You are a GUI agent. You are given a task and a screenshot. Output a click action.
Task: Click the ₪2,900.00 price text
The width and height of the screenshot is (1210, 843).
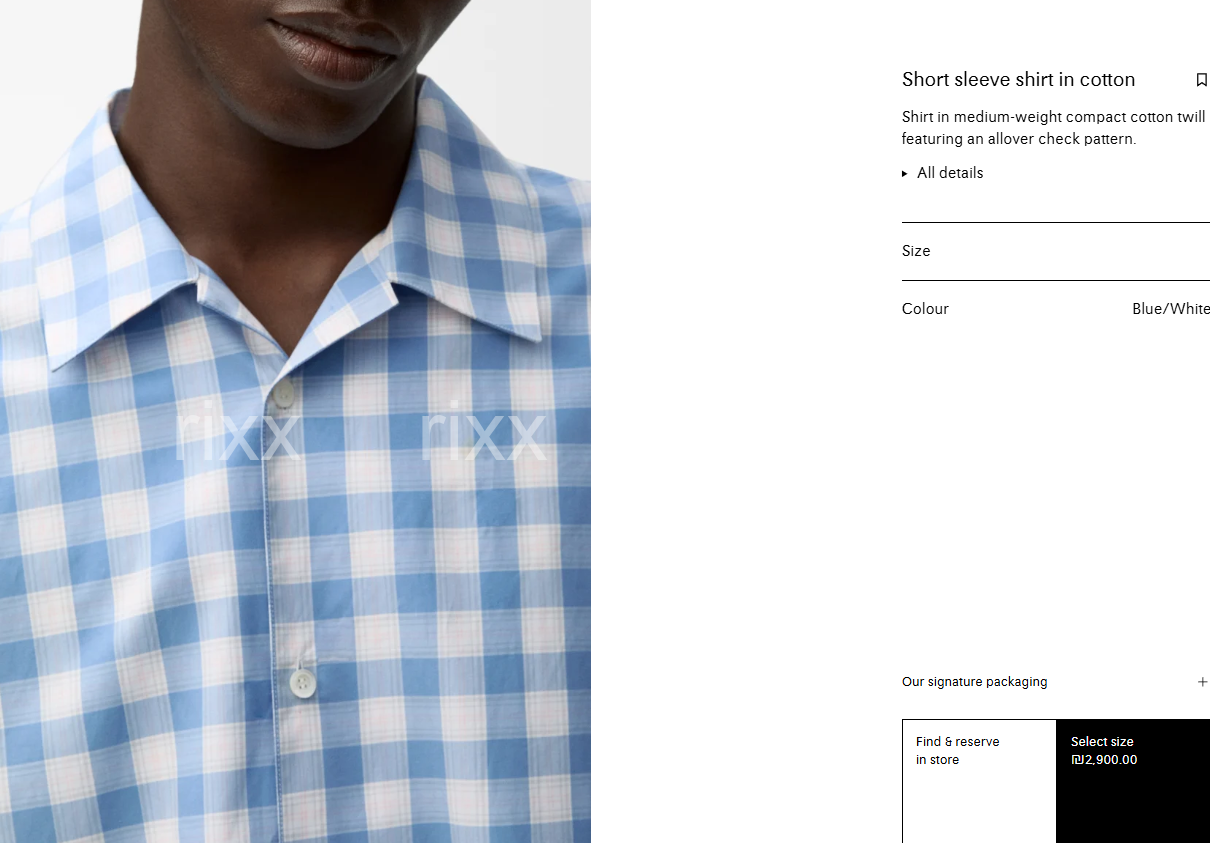(1104, 760)
